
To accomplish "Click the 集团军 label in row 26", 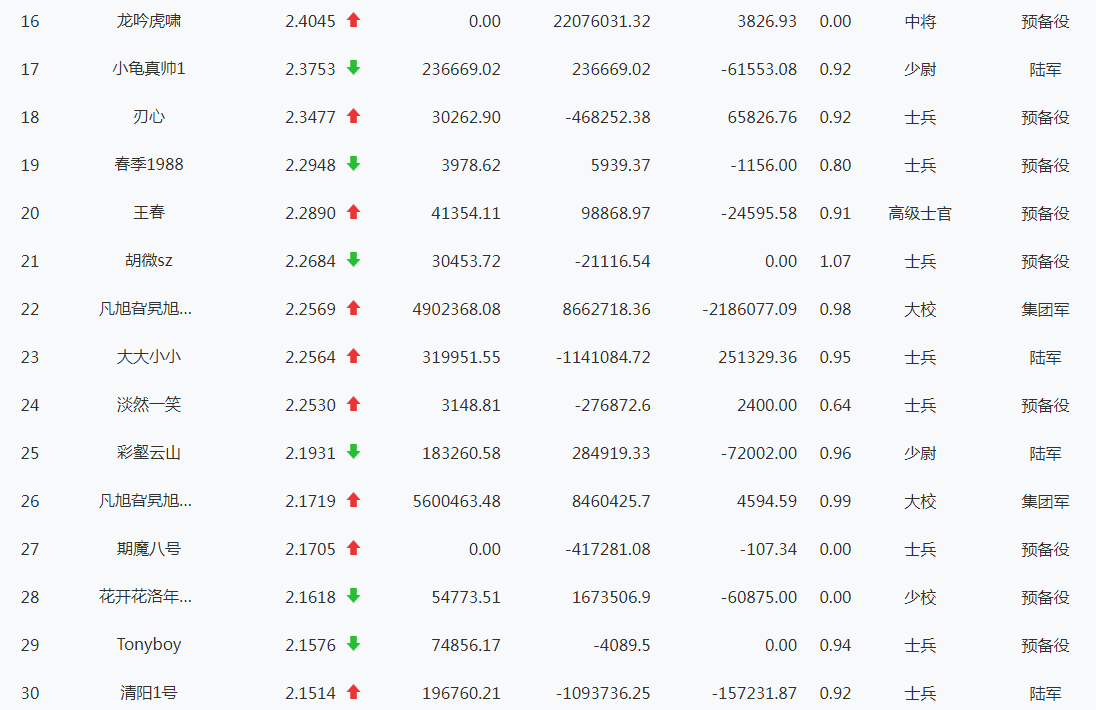I will click(x=1045, y=501).
